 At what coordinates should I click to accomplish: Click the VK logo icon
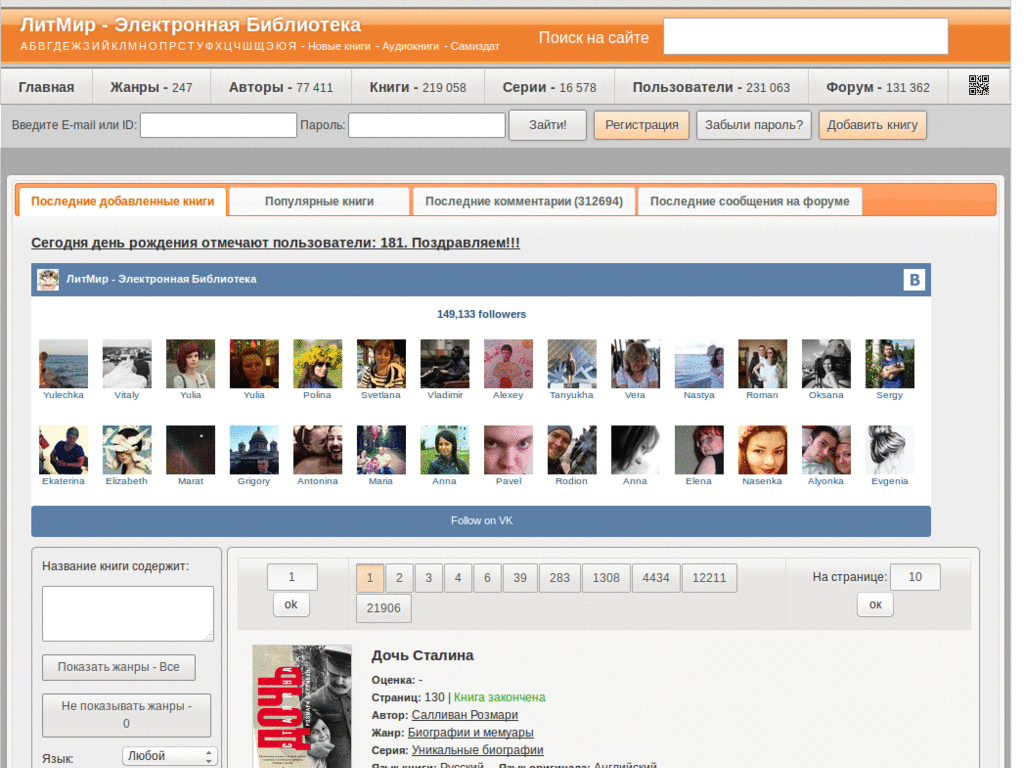coord(914,280)
